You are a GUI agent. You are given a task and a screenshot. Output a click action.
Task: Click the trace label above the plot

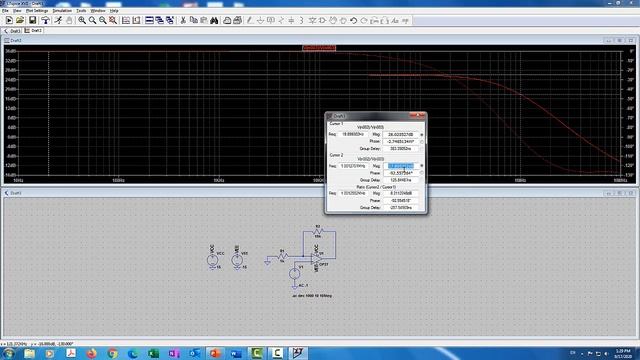[319, 48]
